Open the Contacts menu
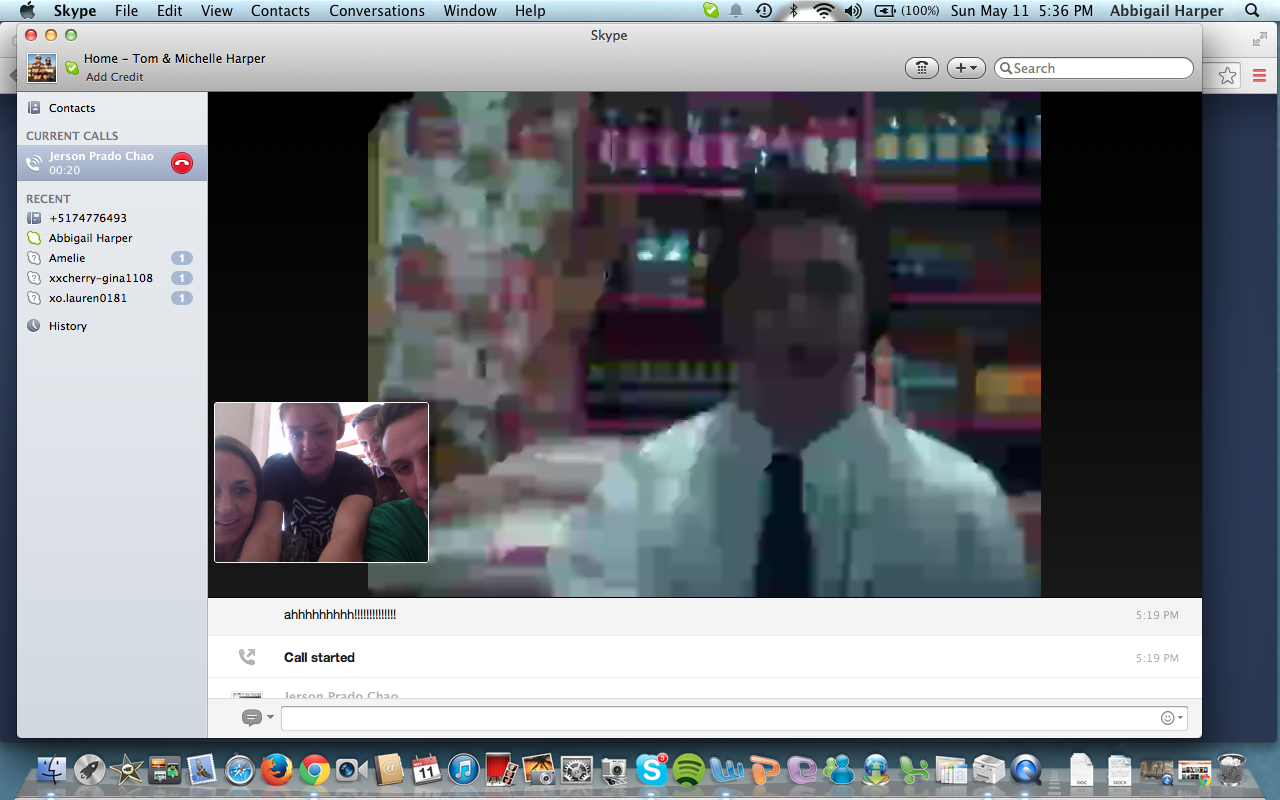 click(280, 11)
